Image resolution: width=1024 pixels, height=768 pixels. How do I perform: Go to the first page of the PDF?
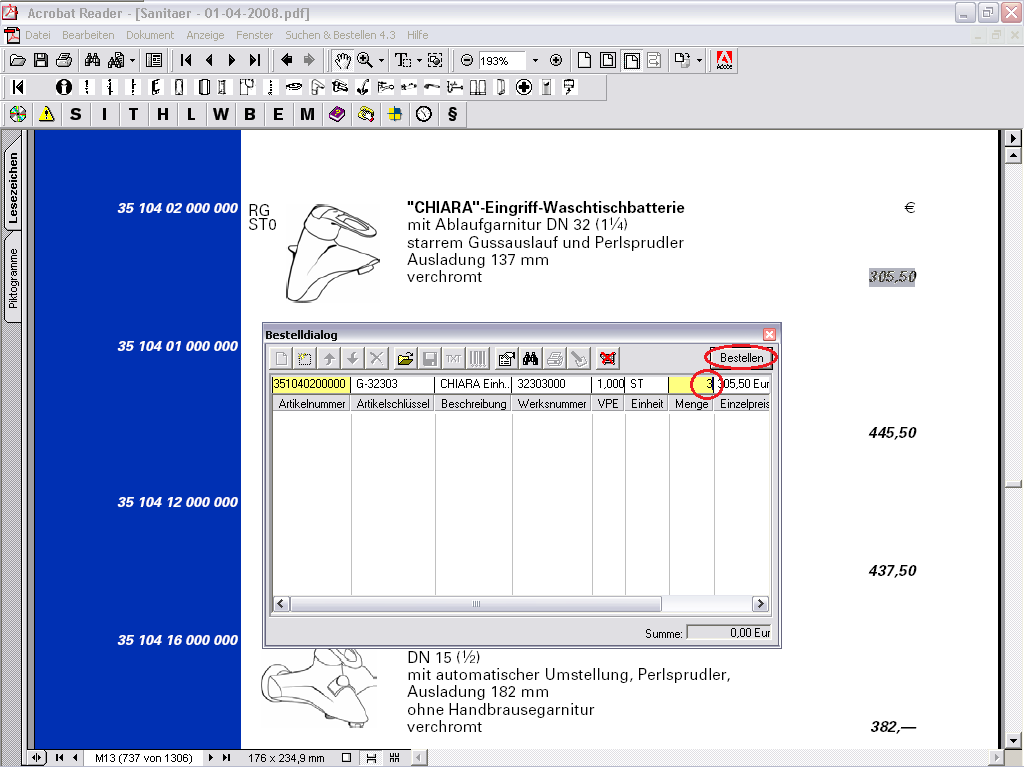pos(186,61)
